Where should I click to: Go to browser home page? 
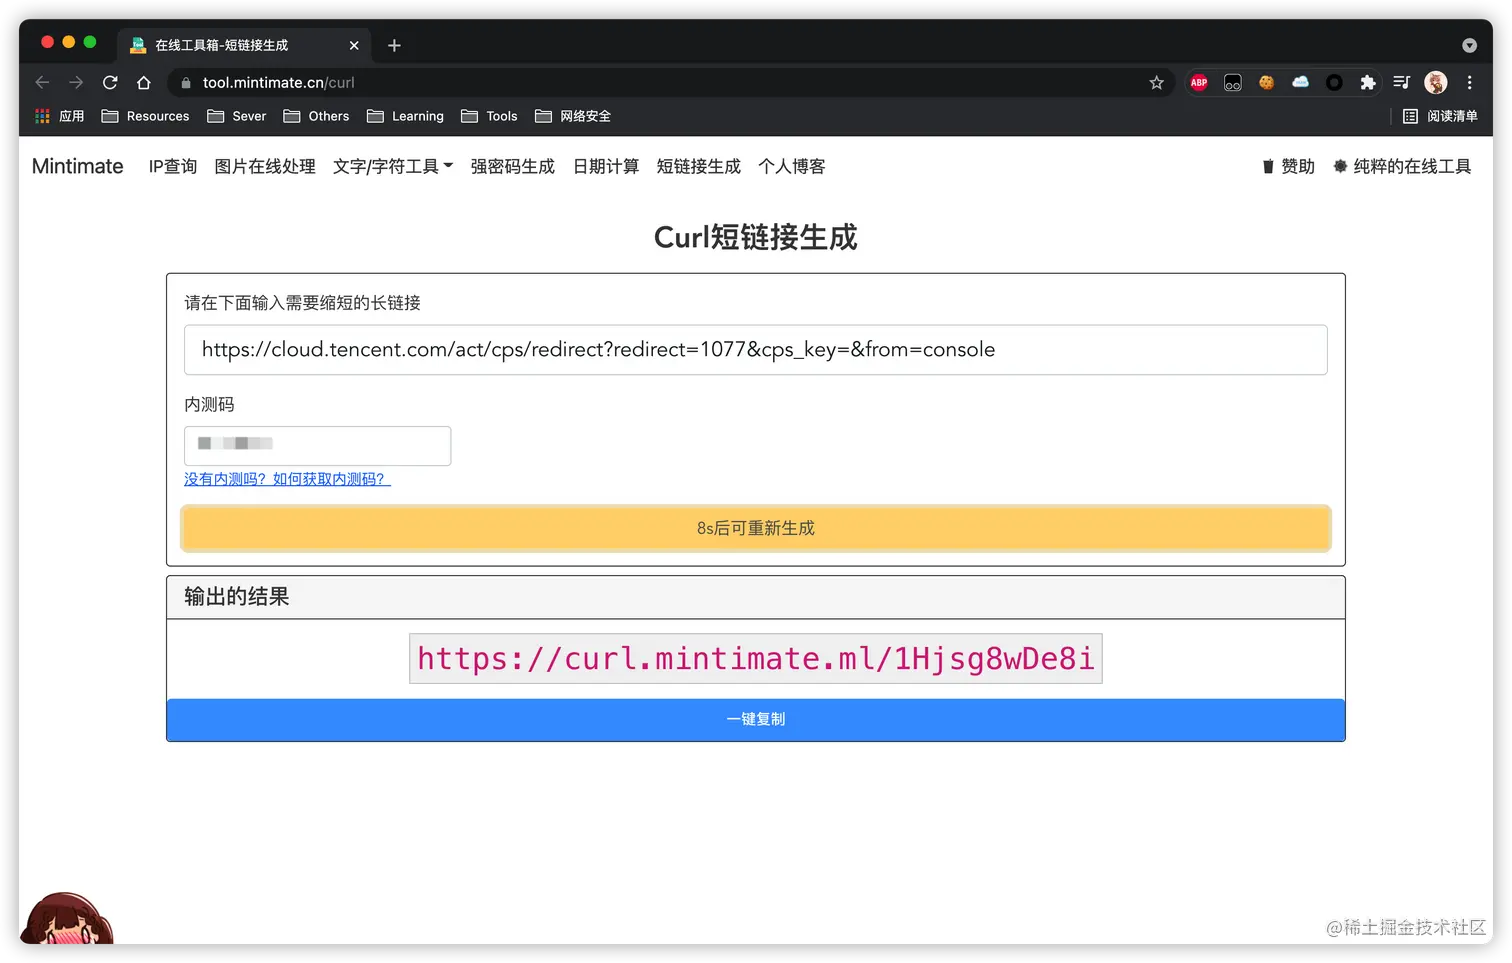143,82
